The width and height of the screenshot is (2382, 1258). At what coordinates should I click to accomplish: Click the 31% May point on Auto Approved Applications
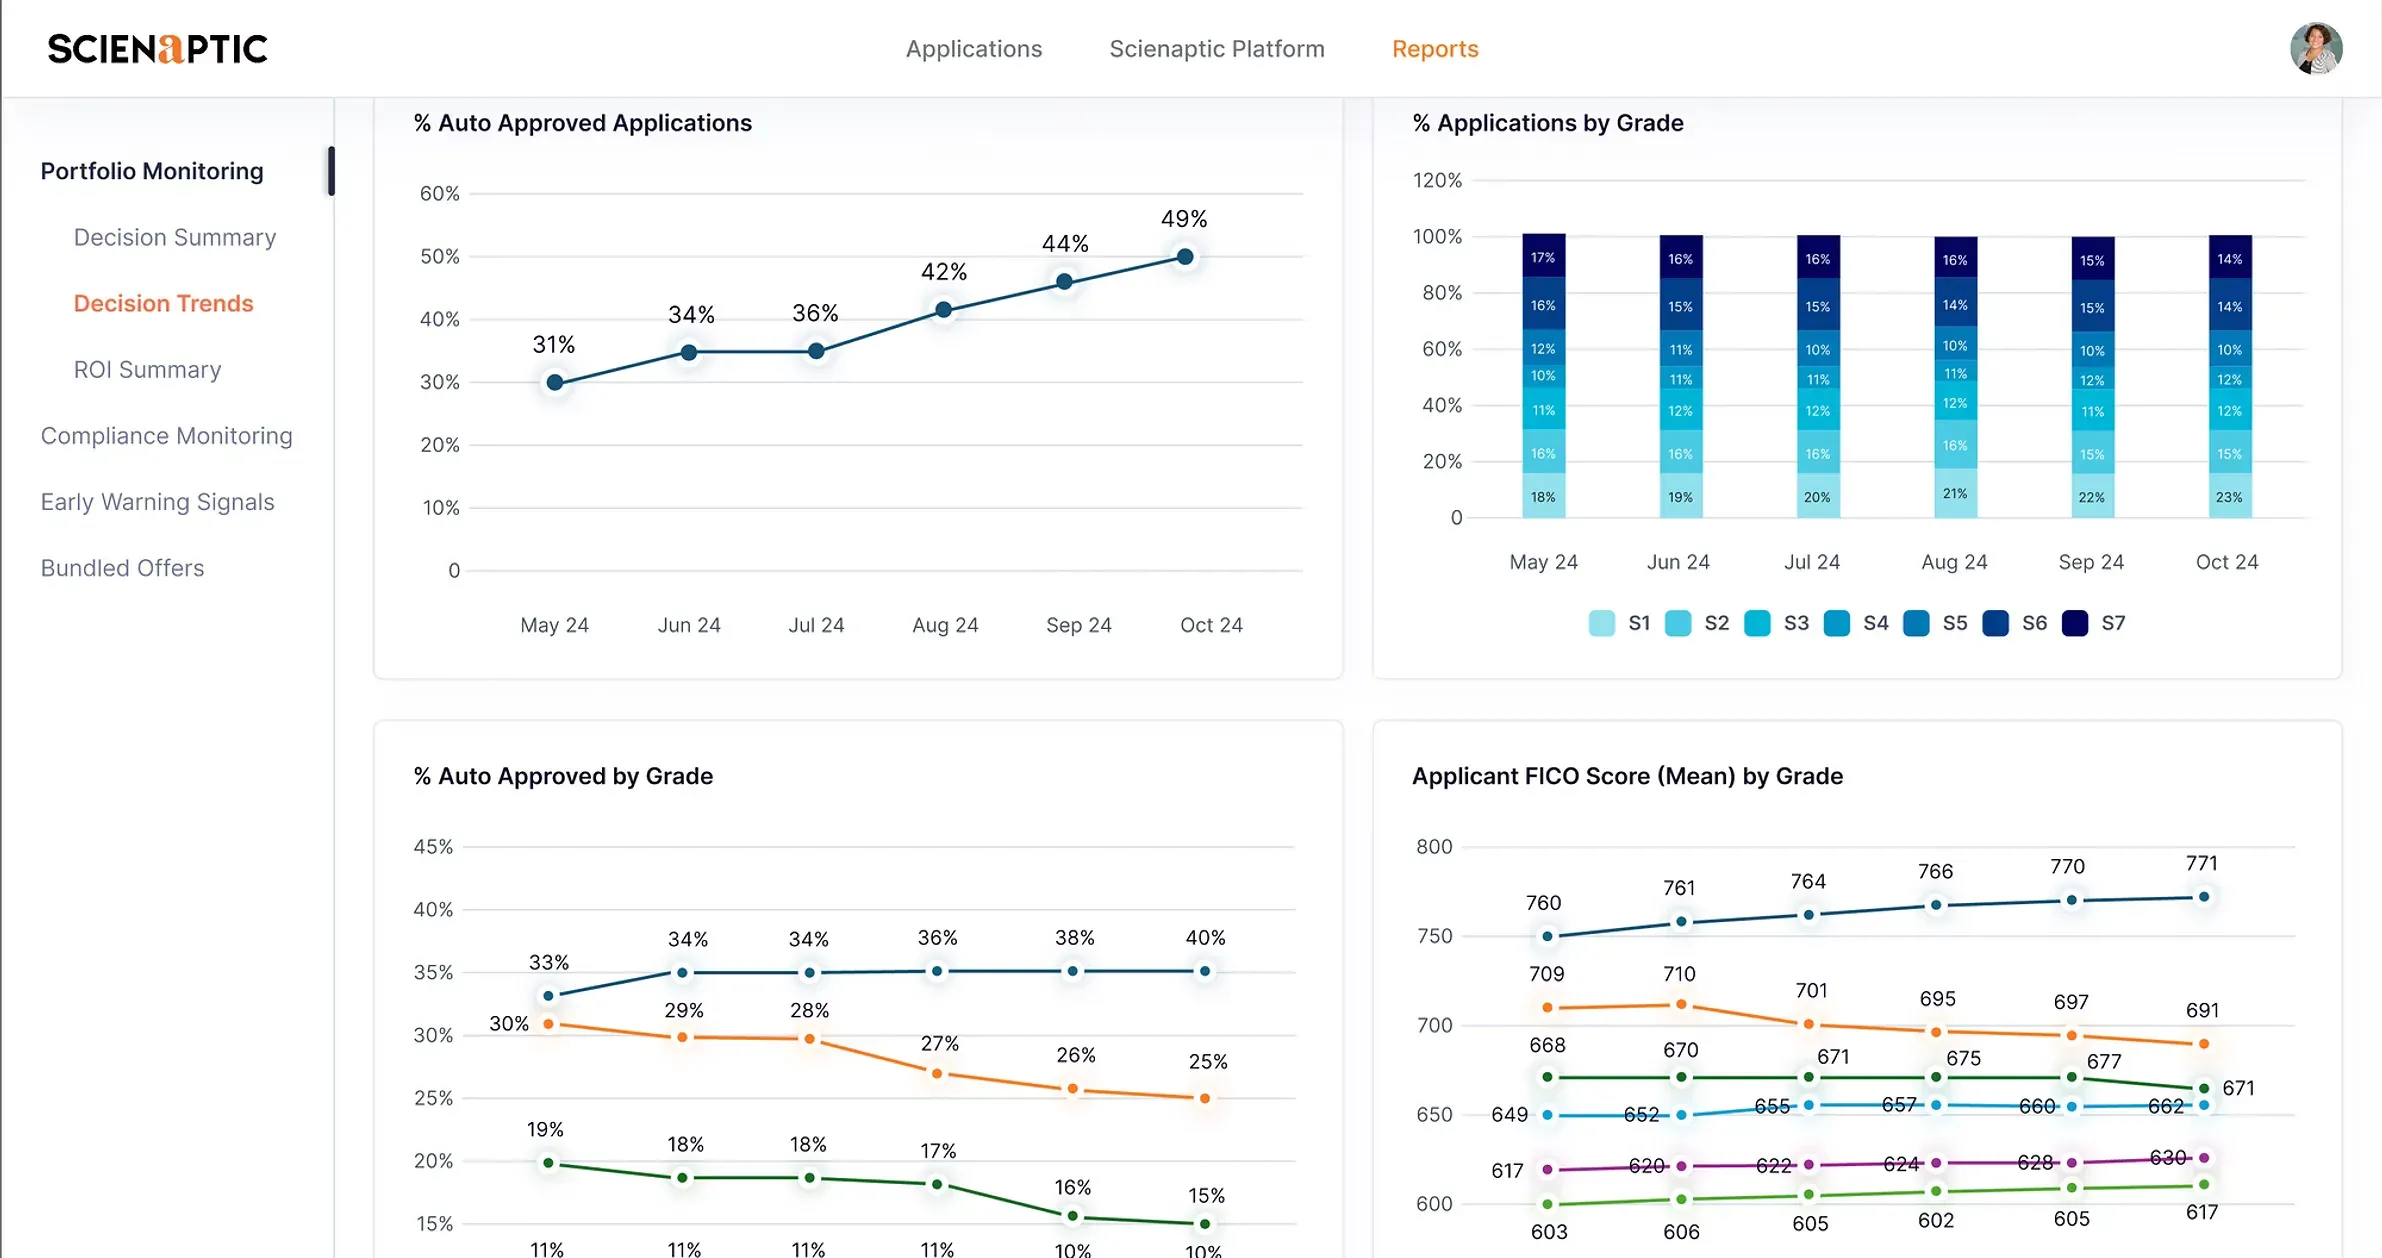tap(555, 382)
